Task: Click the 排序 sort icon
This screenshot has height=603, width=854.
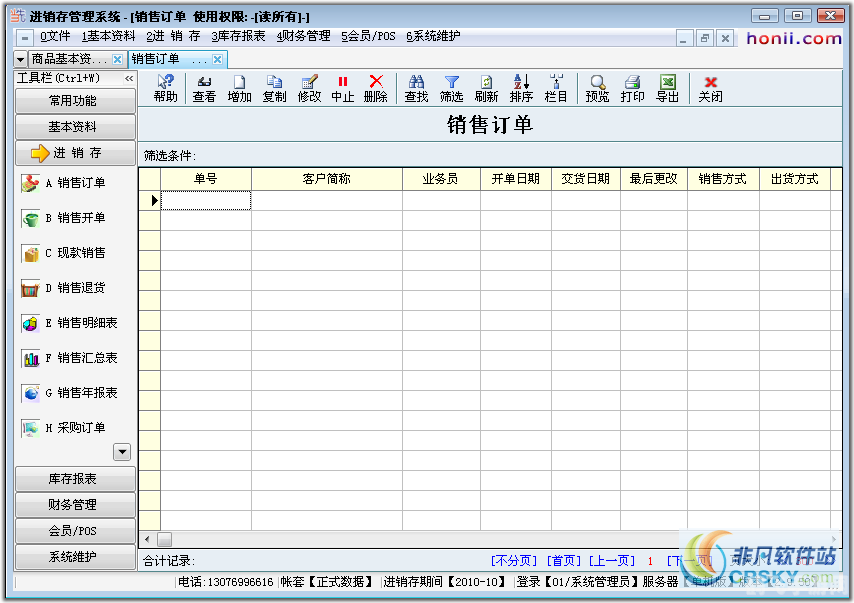Action: pyautogui.click(x=521, y=86)
